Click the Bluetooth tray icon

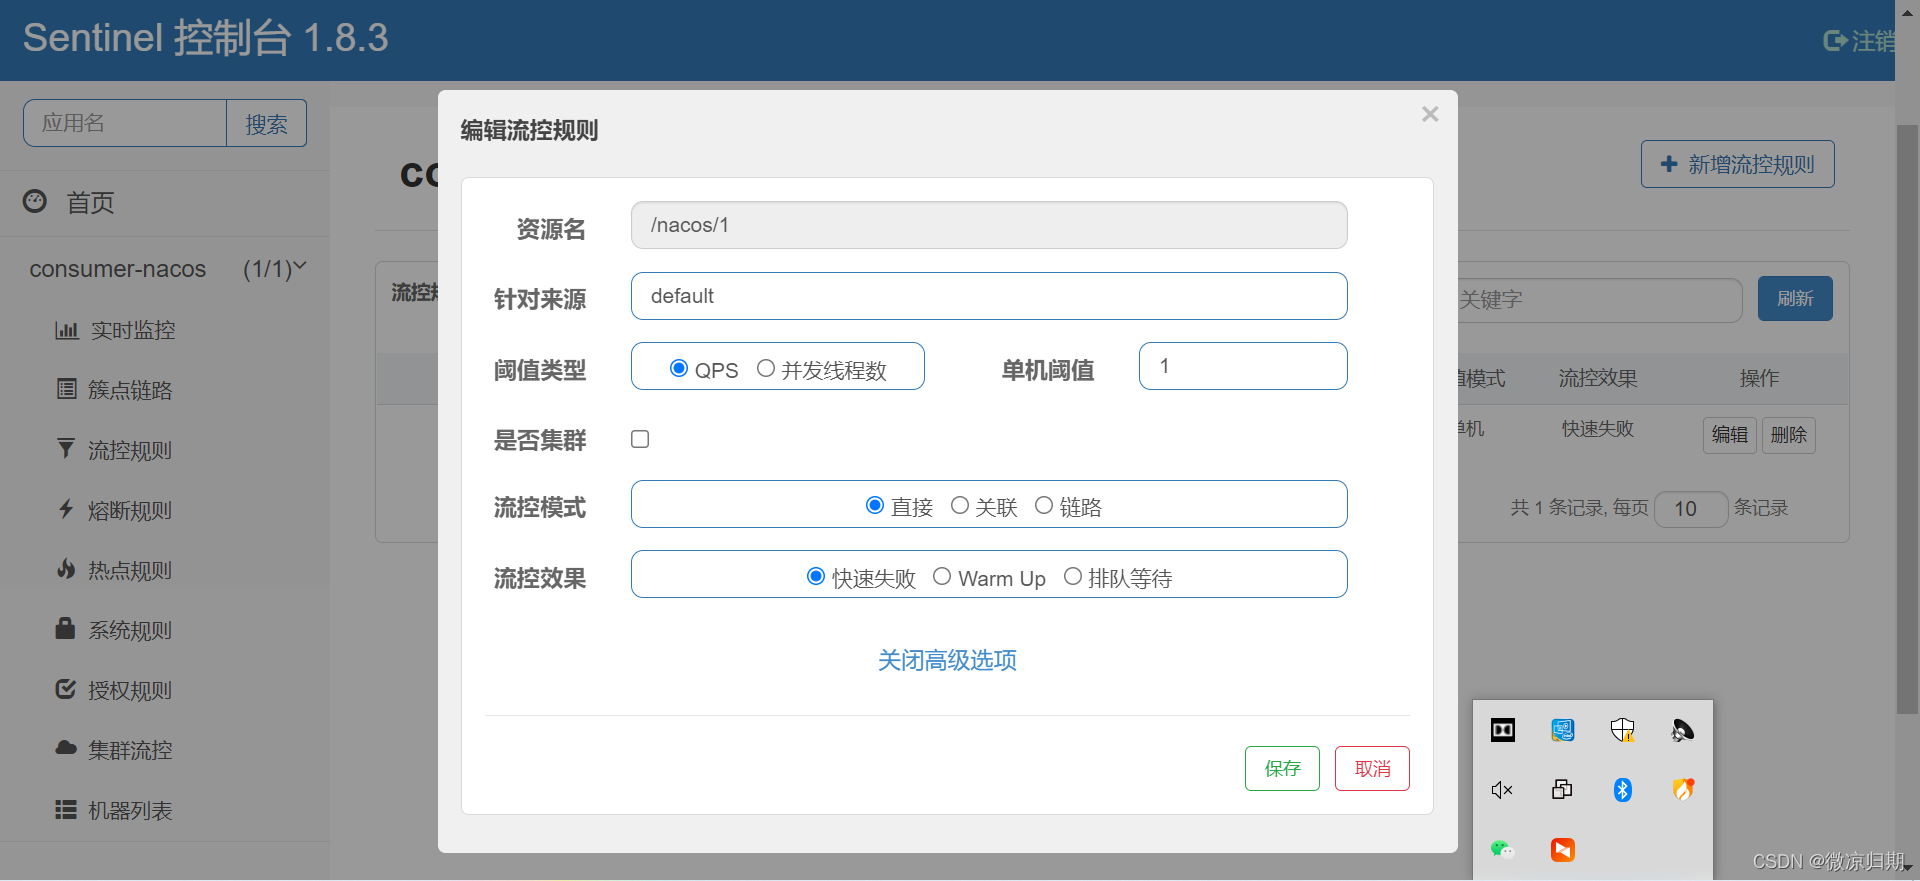click(1622, 790)
